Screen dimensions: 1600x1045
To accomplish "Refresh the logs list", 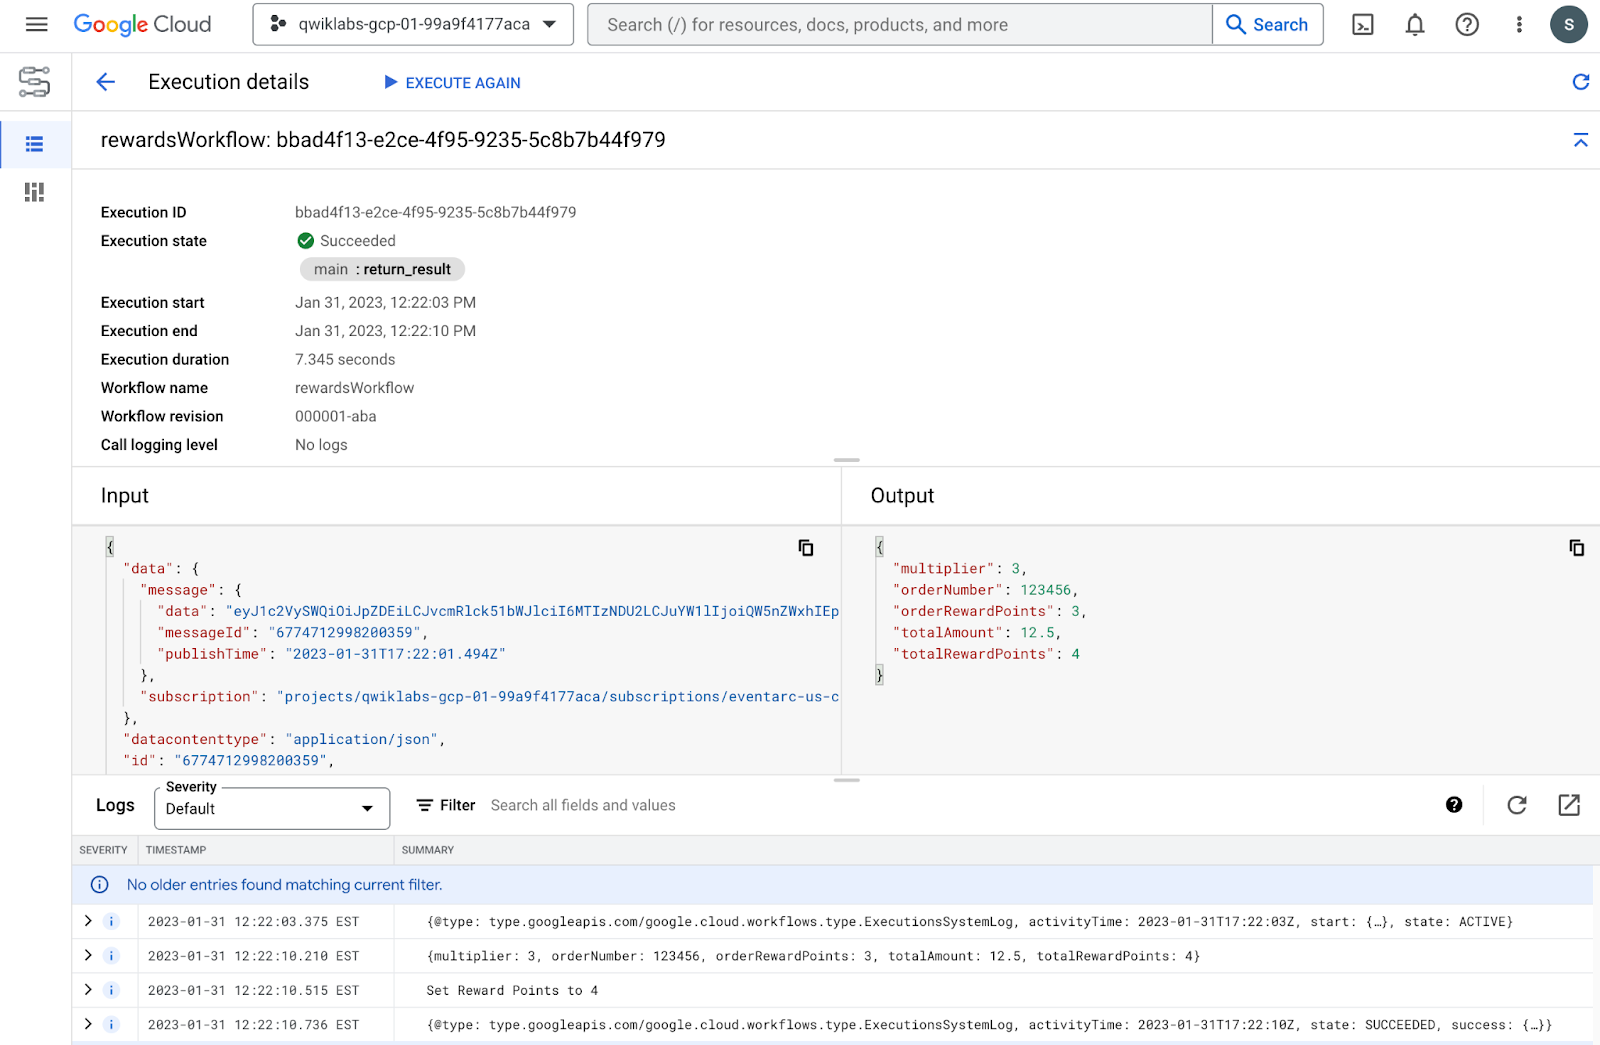I will tap(1516, 805).
